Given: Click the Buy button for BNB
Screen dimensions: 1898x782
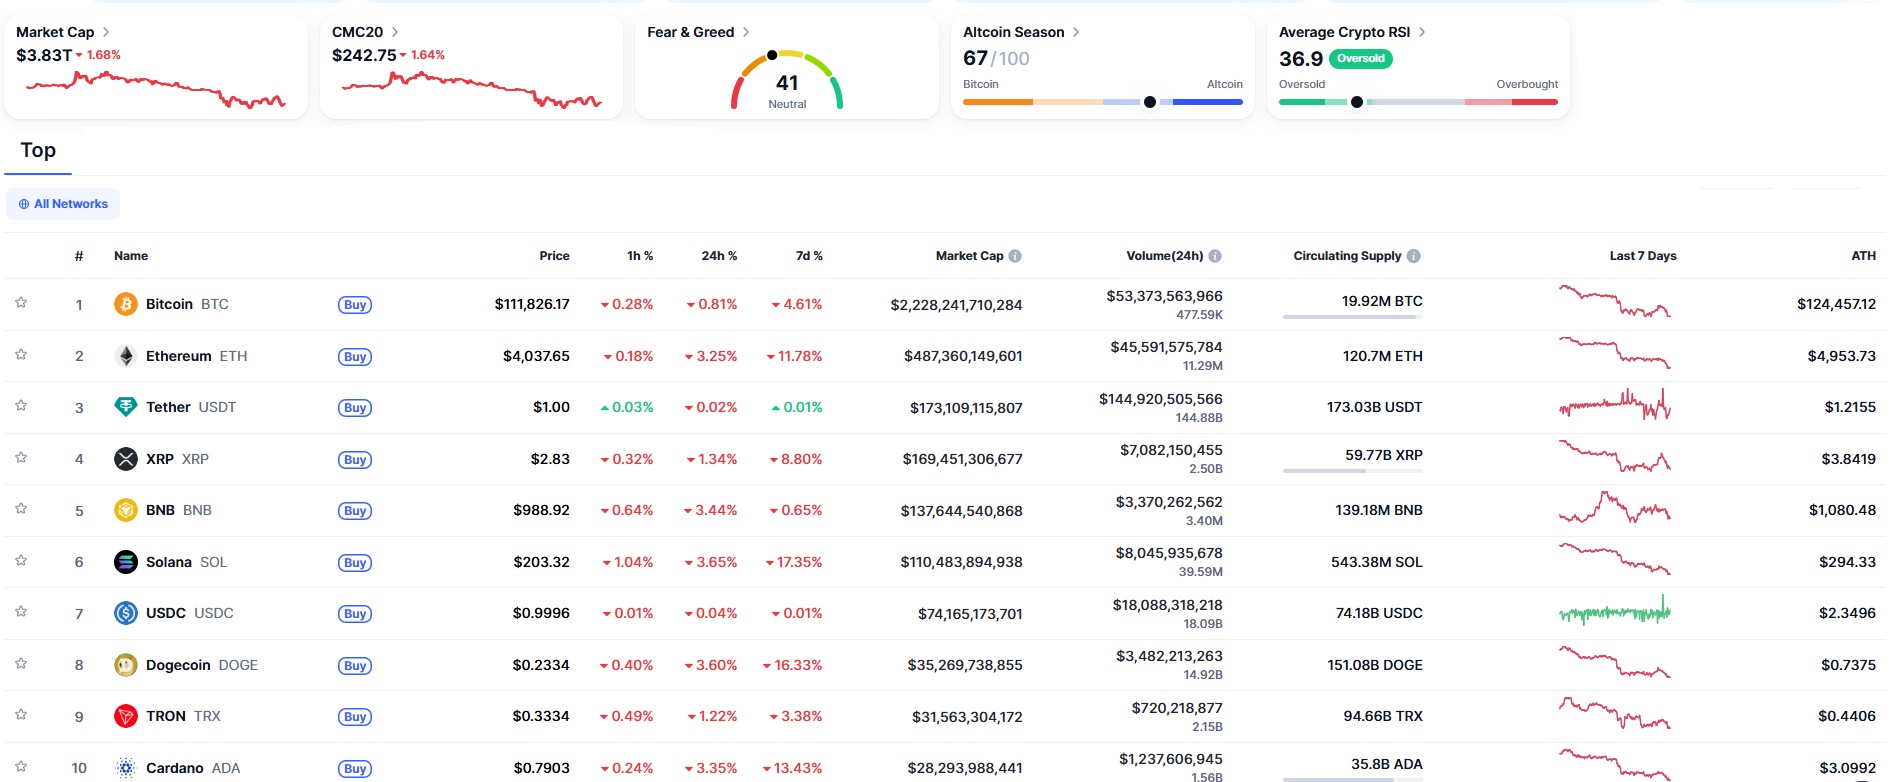Looking at the screenshot, I should coord(355,511).
